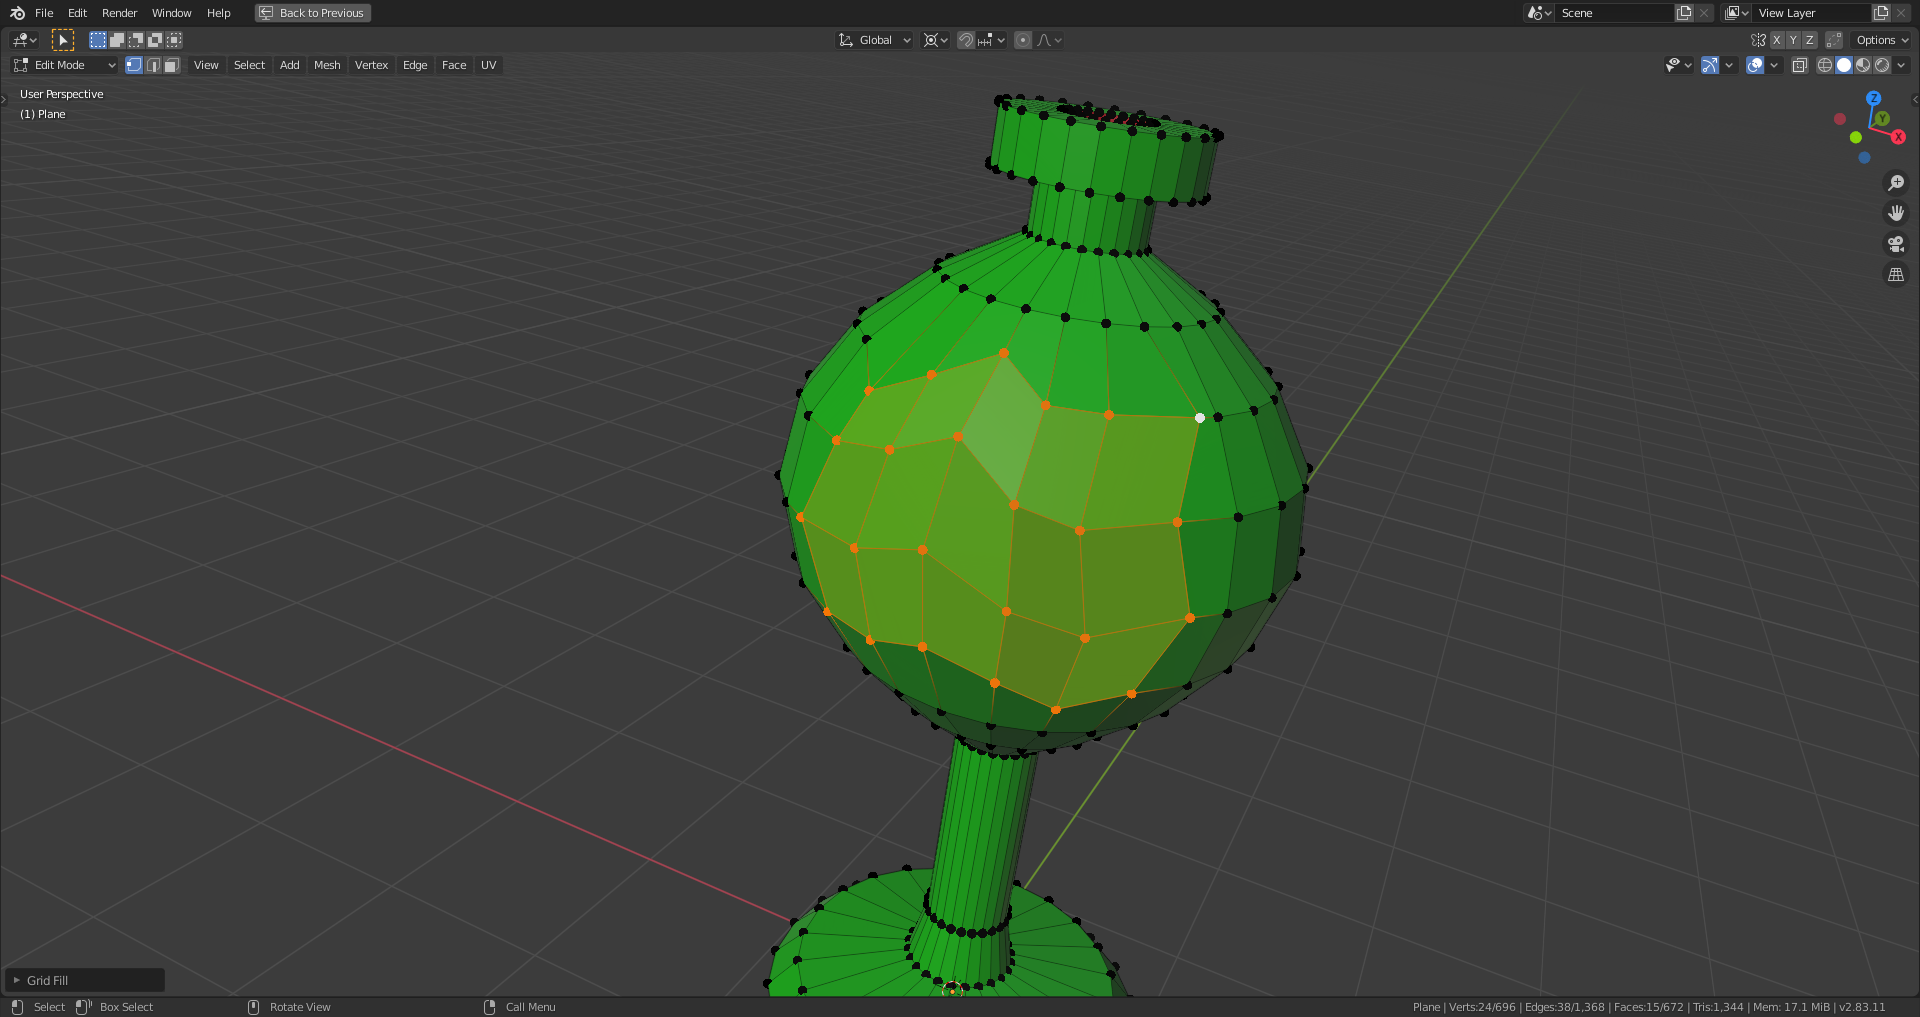The width and height of the screenshot is (1920, 1017).
Task: Toggle viewport overlays off
Action: click(x=1753, y=65)
